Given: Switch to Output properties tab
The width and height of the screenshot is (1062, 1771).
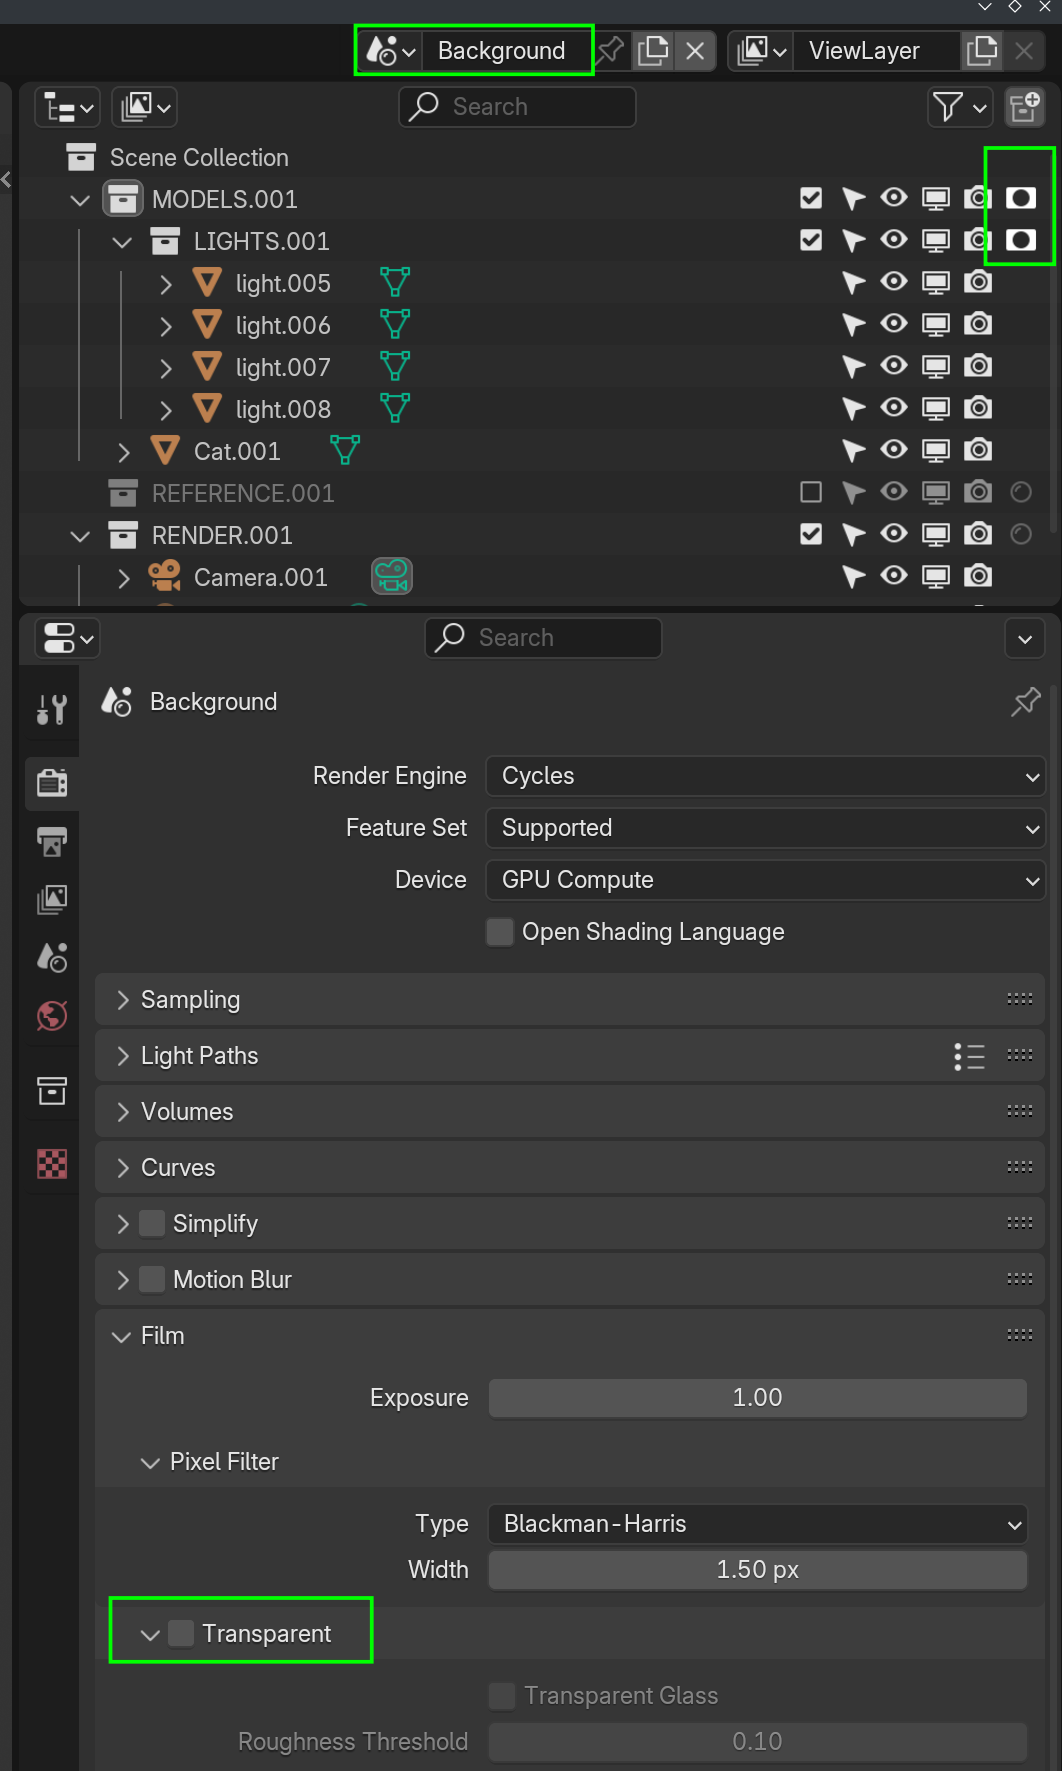Looking at the screenshot, I should tap(52, 841).
